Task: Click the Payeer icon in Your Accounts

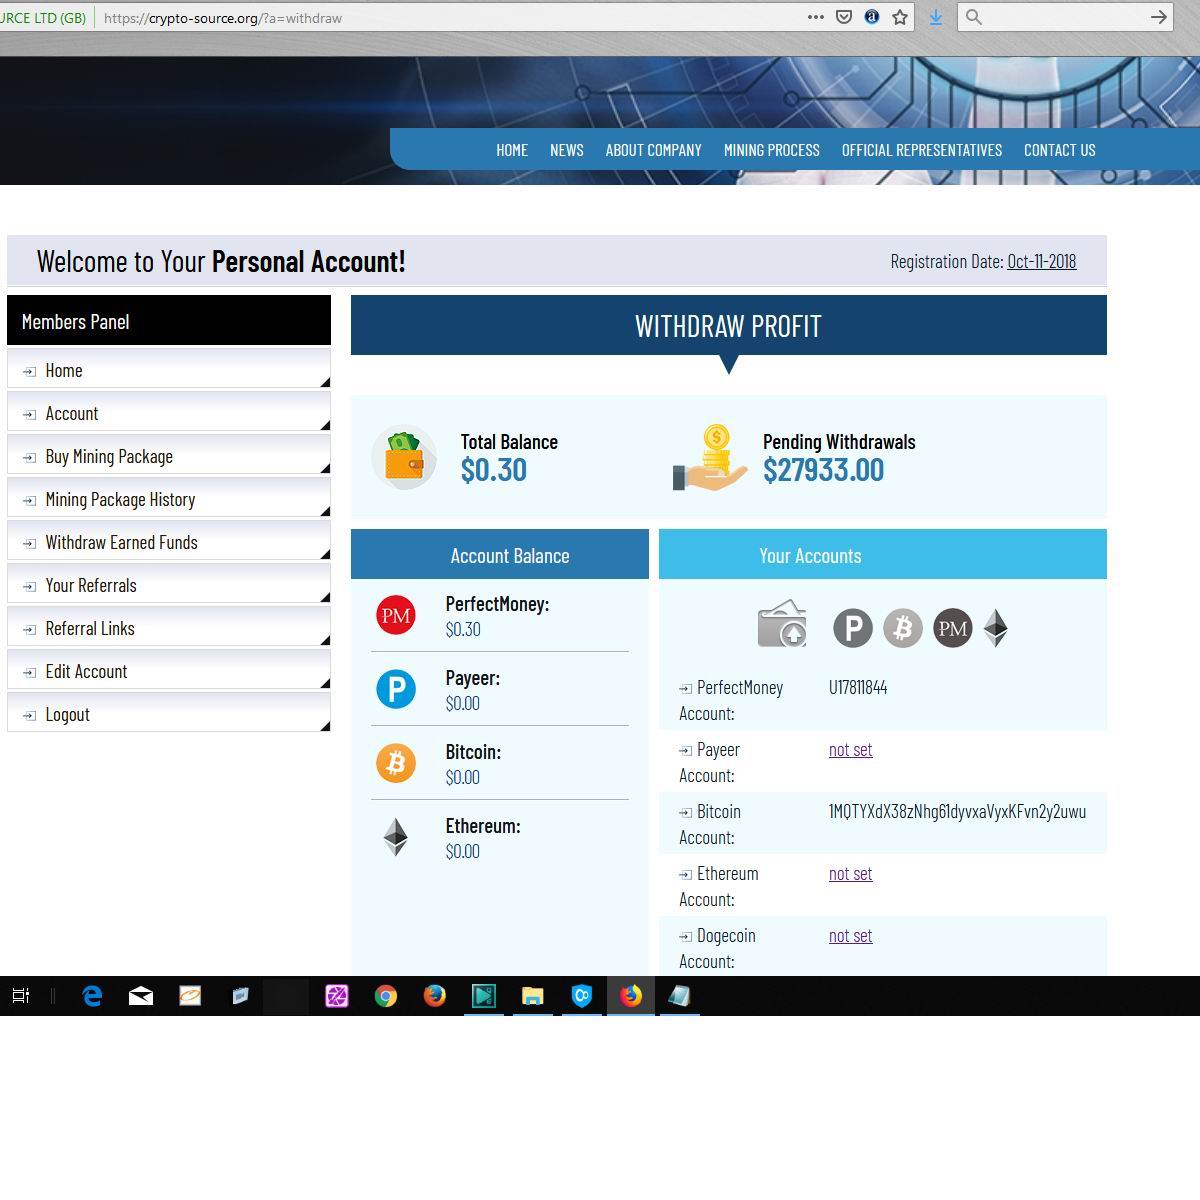Action: coord(853,628)
